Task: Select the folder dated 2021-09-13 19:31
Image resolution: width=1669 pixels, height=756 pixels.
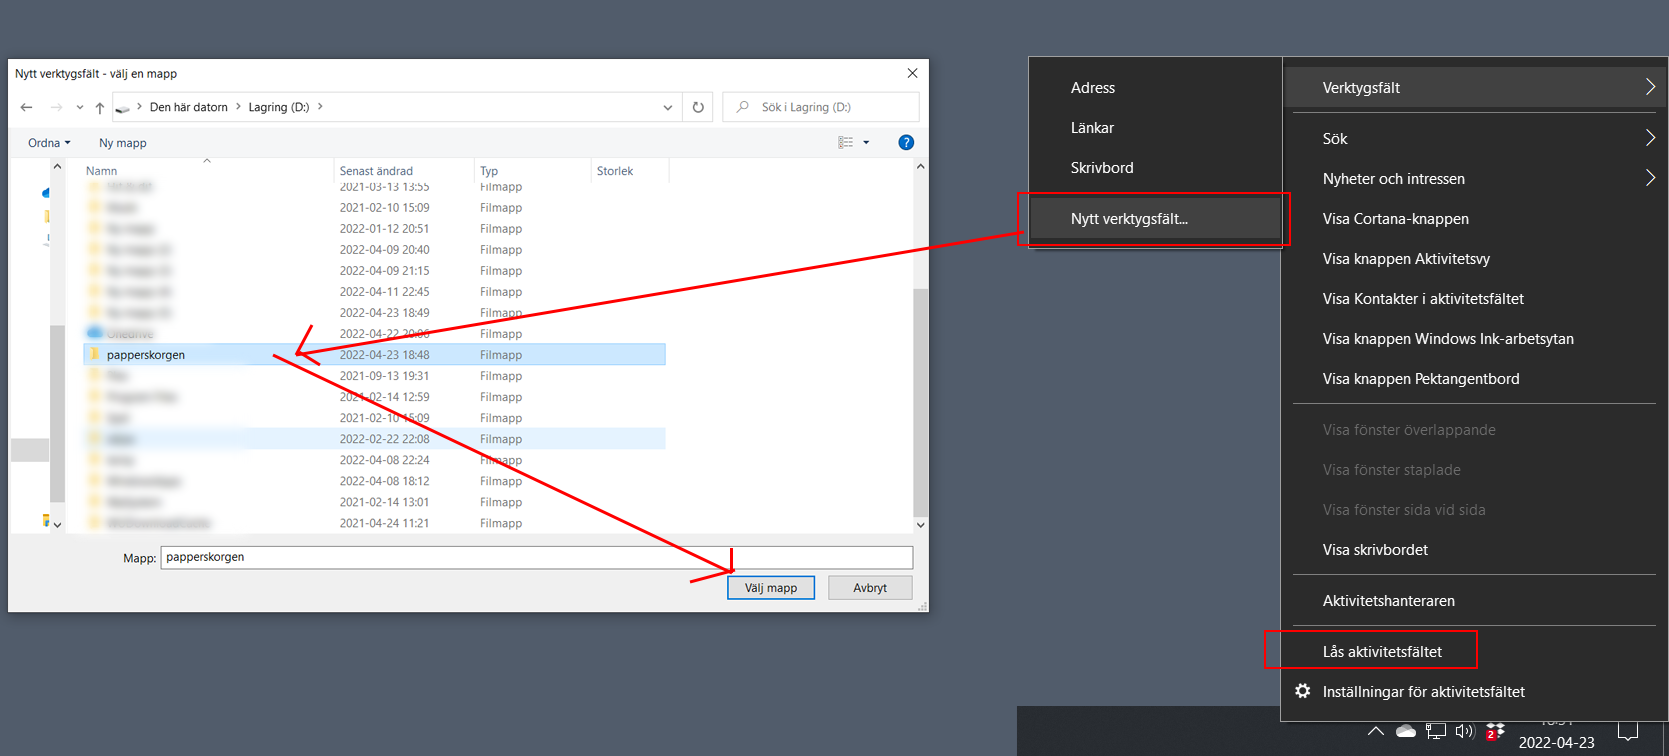Action: 374,376
